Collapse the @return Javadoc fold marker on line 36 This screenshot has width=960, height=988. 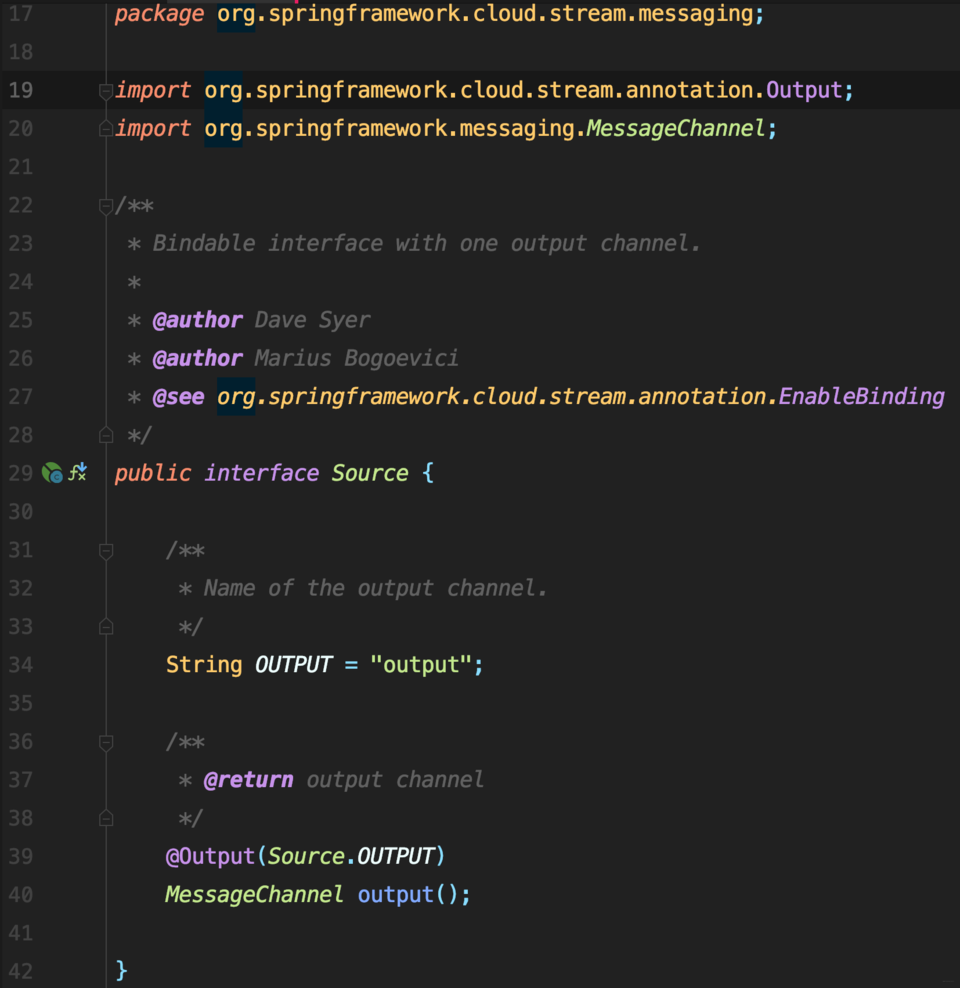coord(106,743)
